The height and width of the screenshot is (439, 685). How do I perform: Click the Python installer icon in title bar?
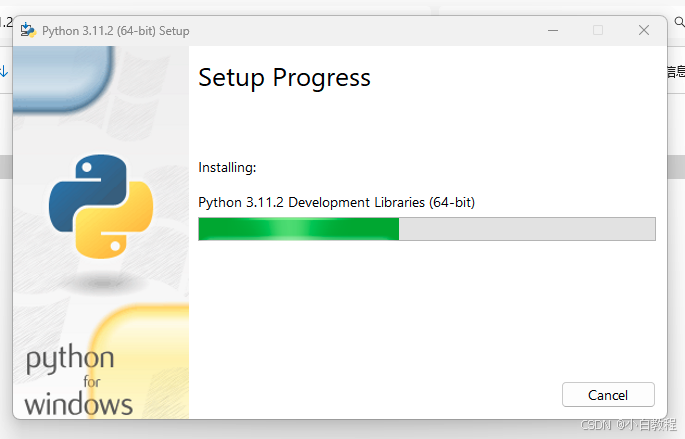click(x=28, y=30)
